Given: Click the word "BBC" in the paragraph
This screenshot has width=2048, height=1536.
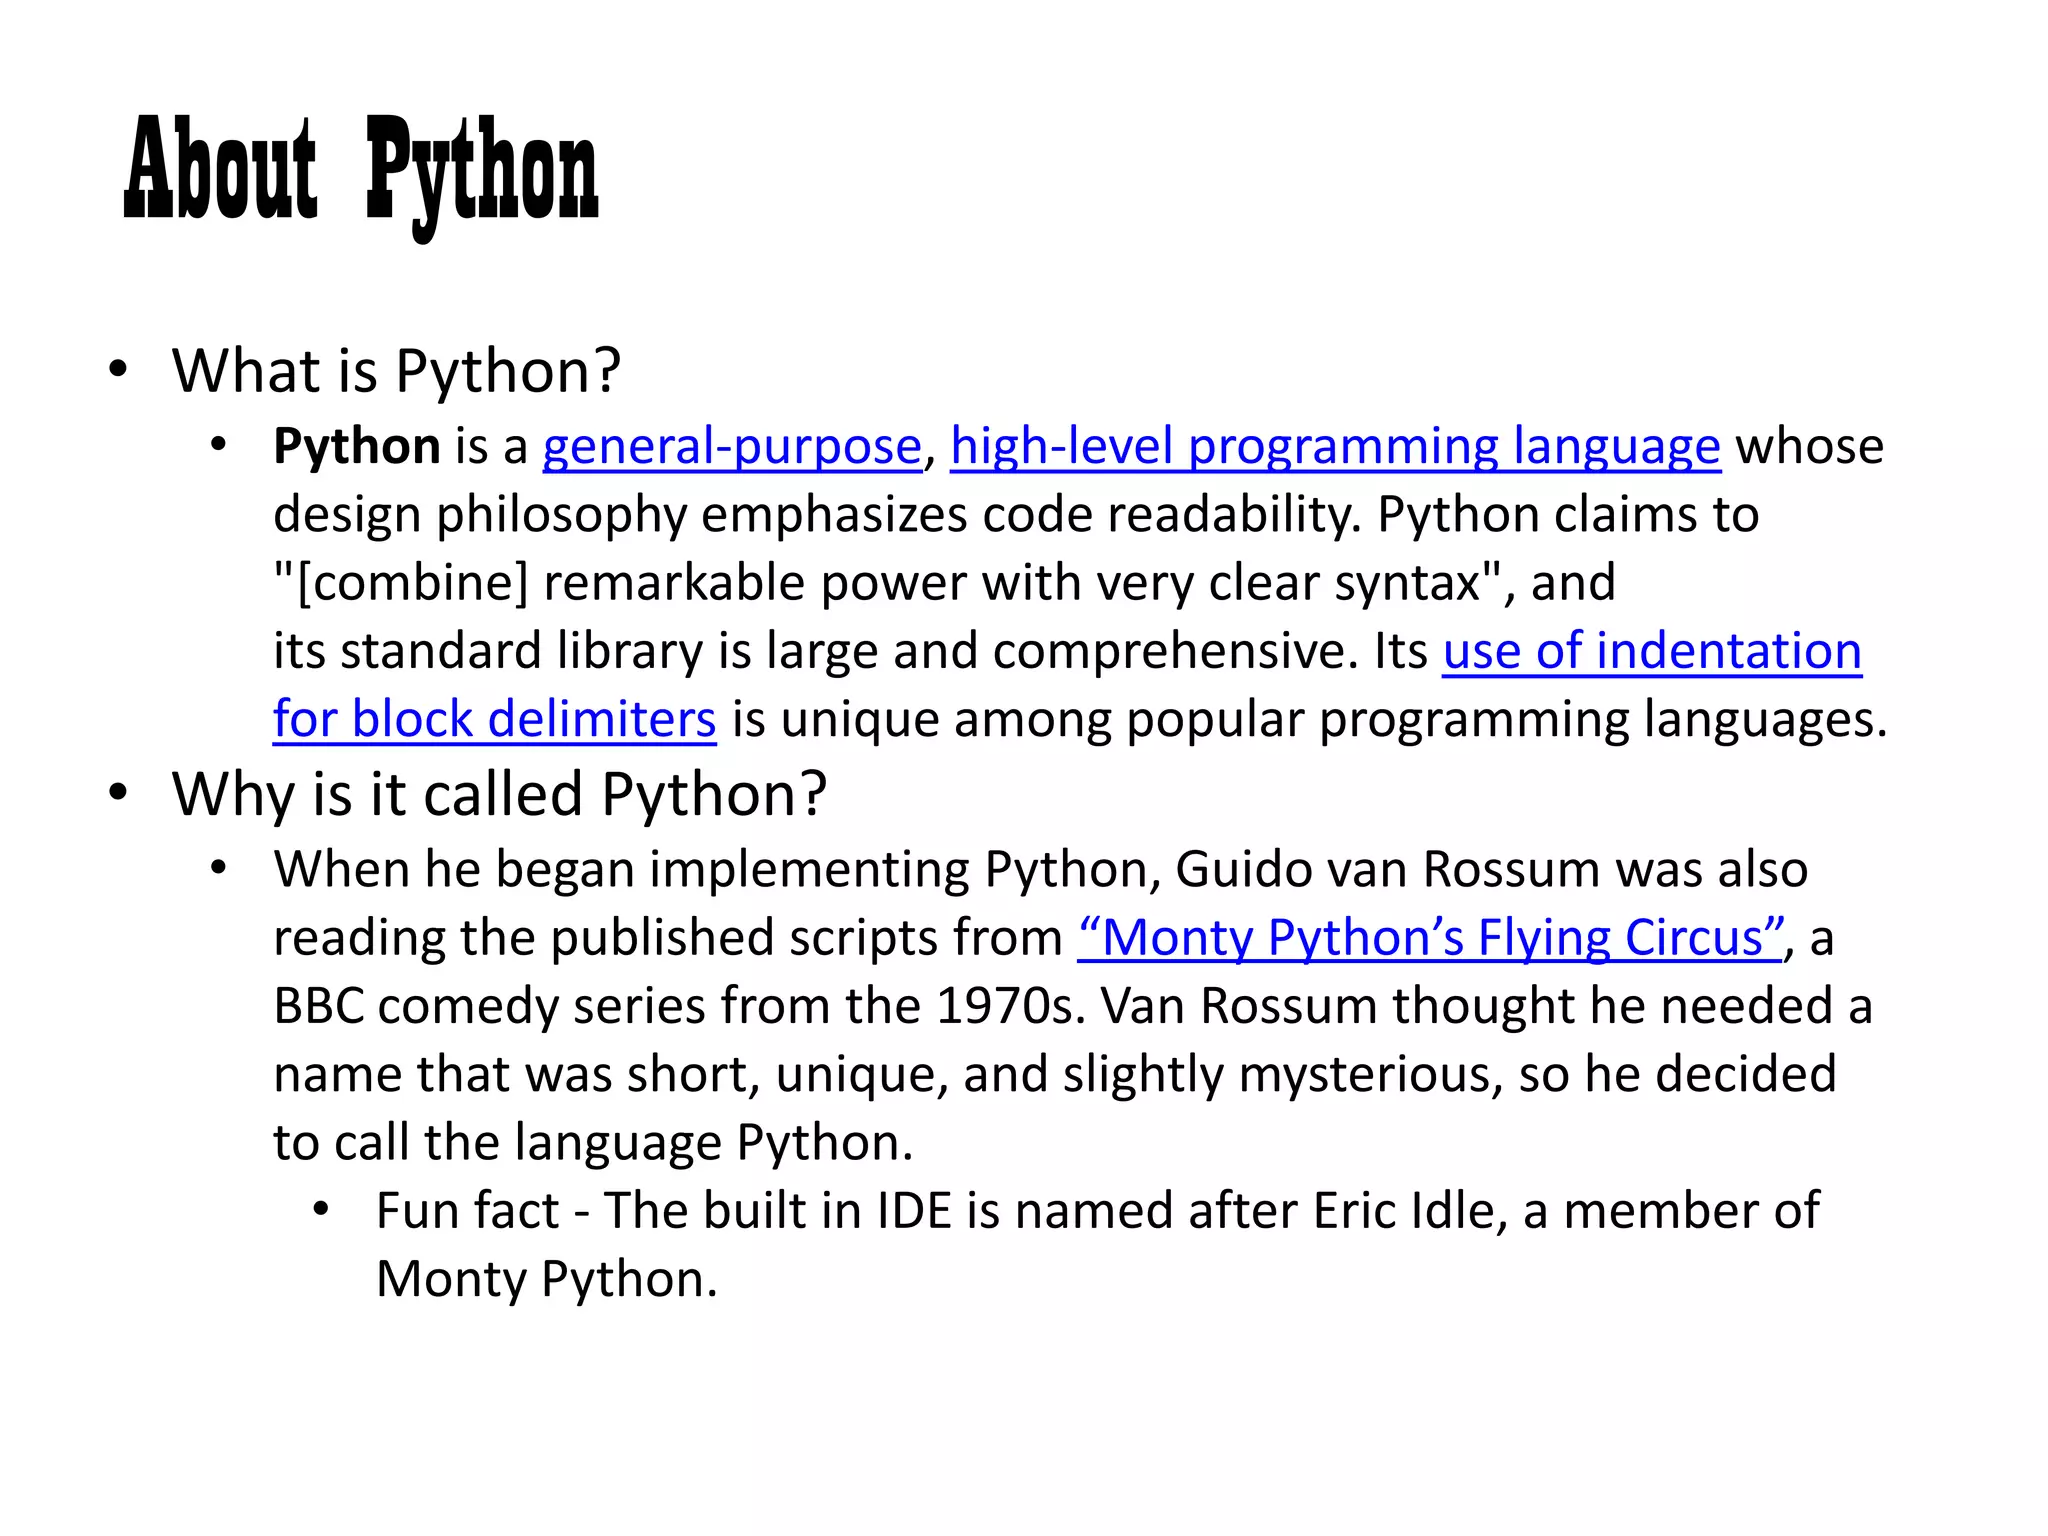Looking at the screenshot, I should [318, 1006].
